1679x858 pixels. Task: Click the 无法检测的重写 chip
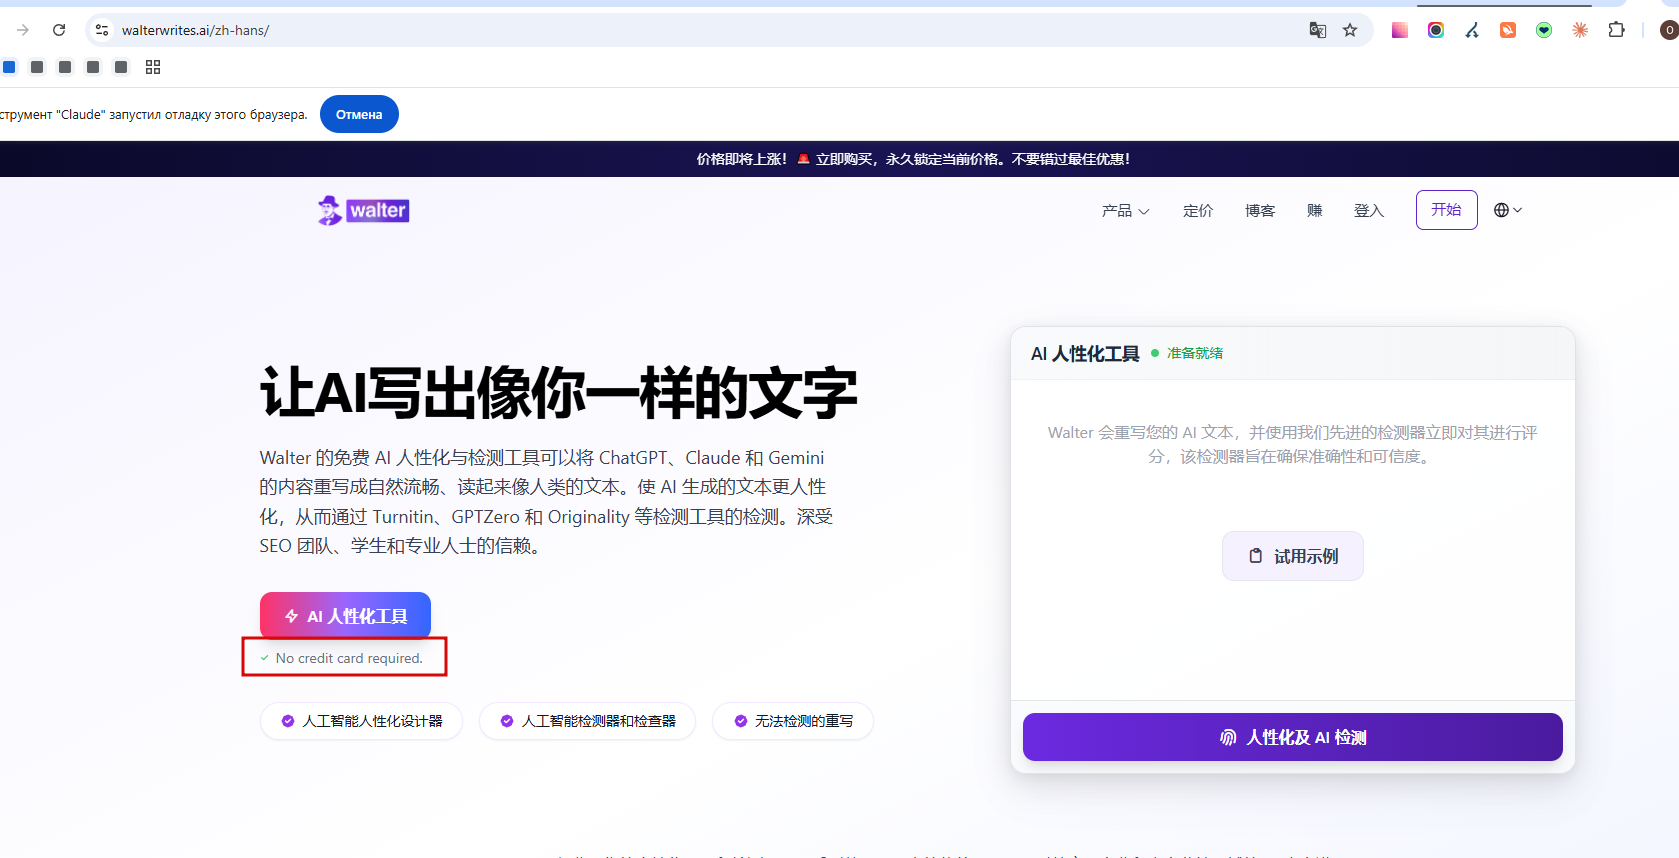coord(793,721)
